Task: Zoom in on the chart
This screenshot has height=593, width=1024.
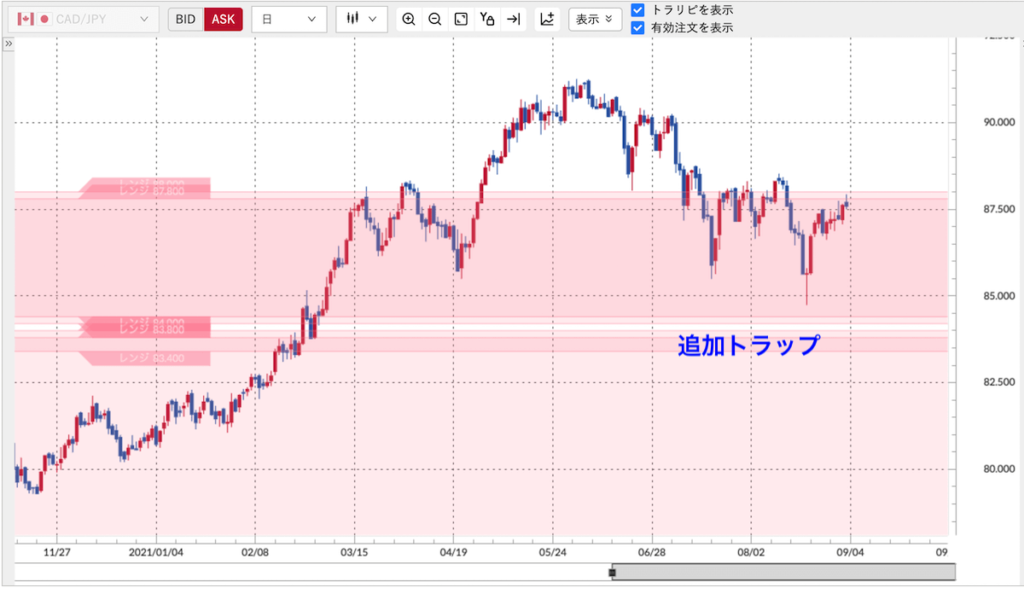Action: tap(409, 19)
